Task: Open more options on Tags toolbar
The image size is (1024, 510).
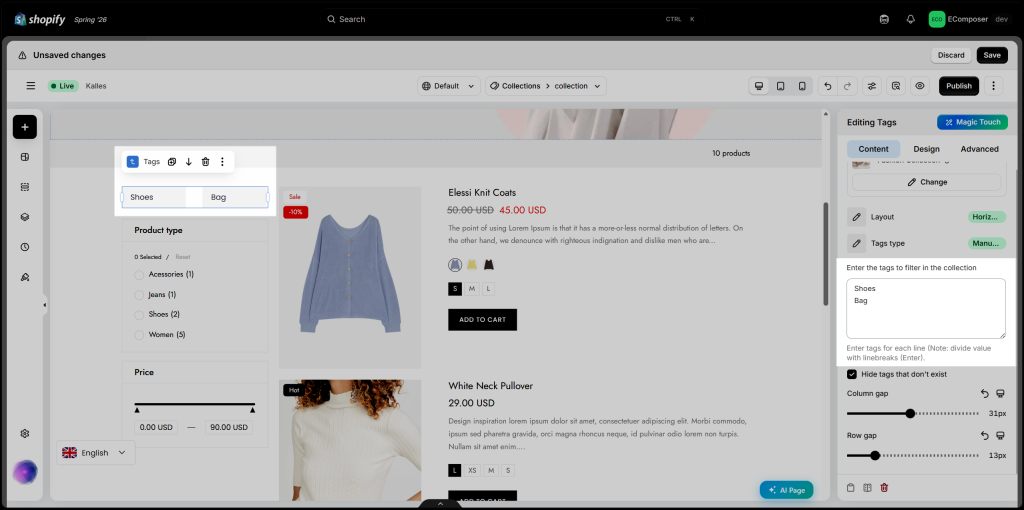Action: pyautogui.click(x=222, y=161)
